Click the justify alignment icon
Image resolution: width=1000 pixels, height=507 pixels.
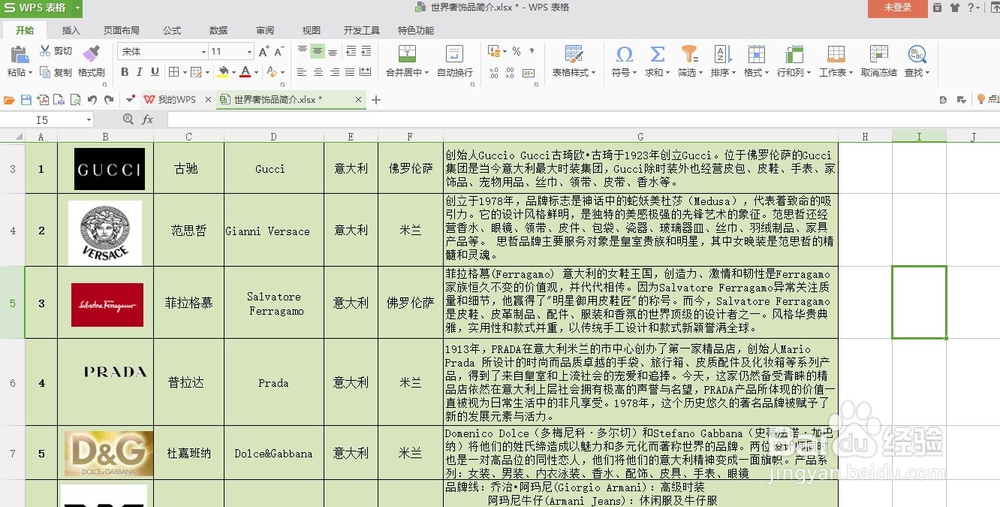click(x=349, y=72)
